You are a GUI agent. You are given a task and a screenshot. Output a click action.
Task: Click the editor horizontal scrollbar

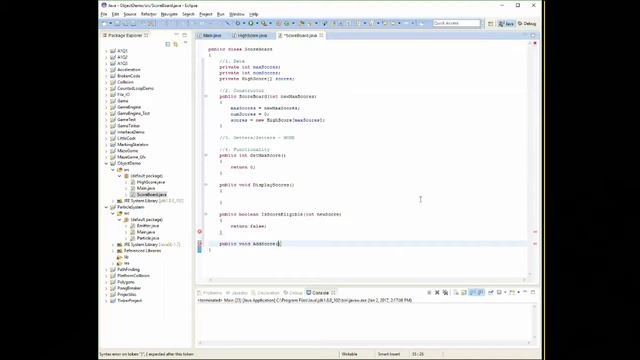[367, 280]
